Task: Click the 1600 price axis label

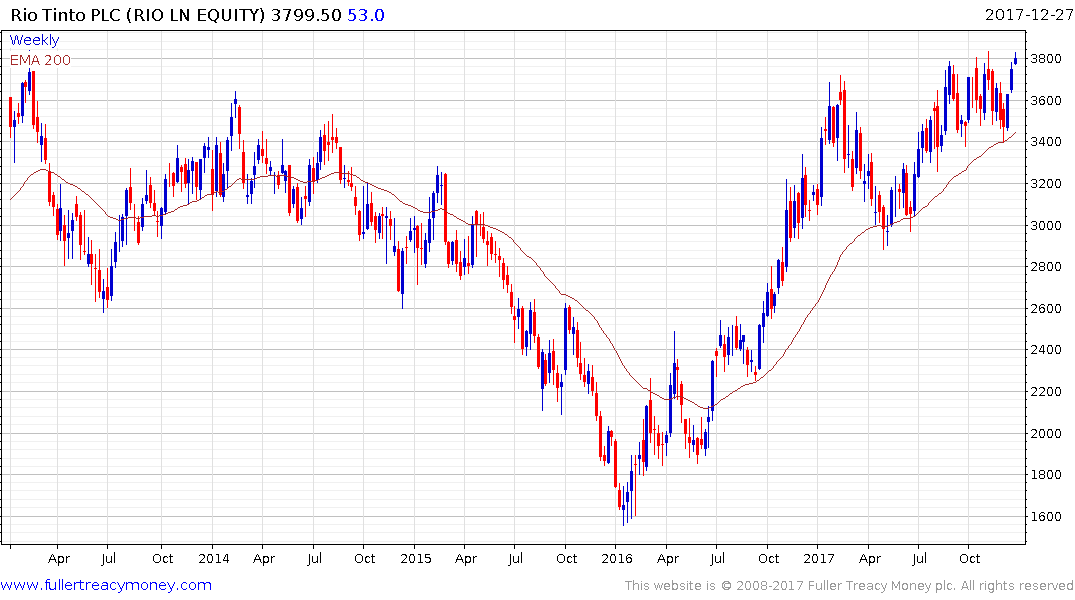Action: pyautogui.click(x=1046, y=516)
